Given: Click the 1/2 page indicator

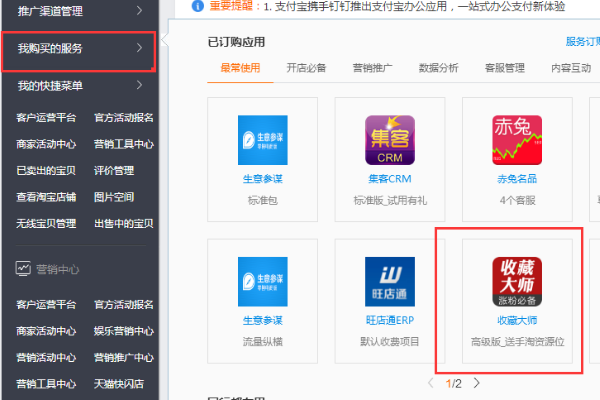Looking at the screenshot, I should (453, 384).
